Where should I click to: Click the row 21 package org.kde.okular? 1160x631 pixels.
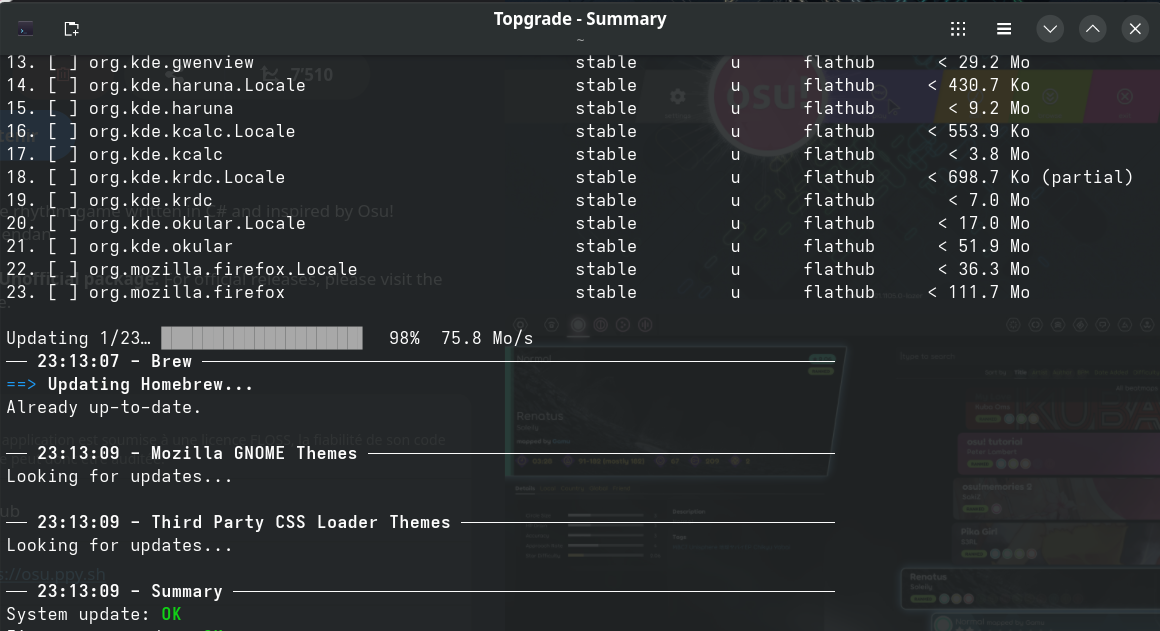click(161, 246)
